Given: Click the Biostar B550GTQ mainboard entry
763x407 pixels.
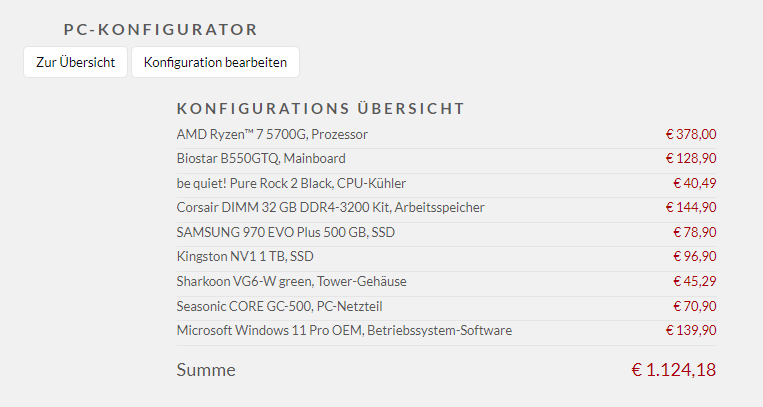Looking at the screenshot, I should 261,158.
